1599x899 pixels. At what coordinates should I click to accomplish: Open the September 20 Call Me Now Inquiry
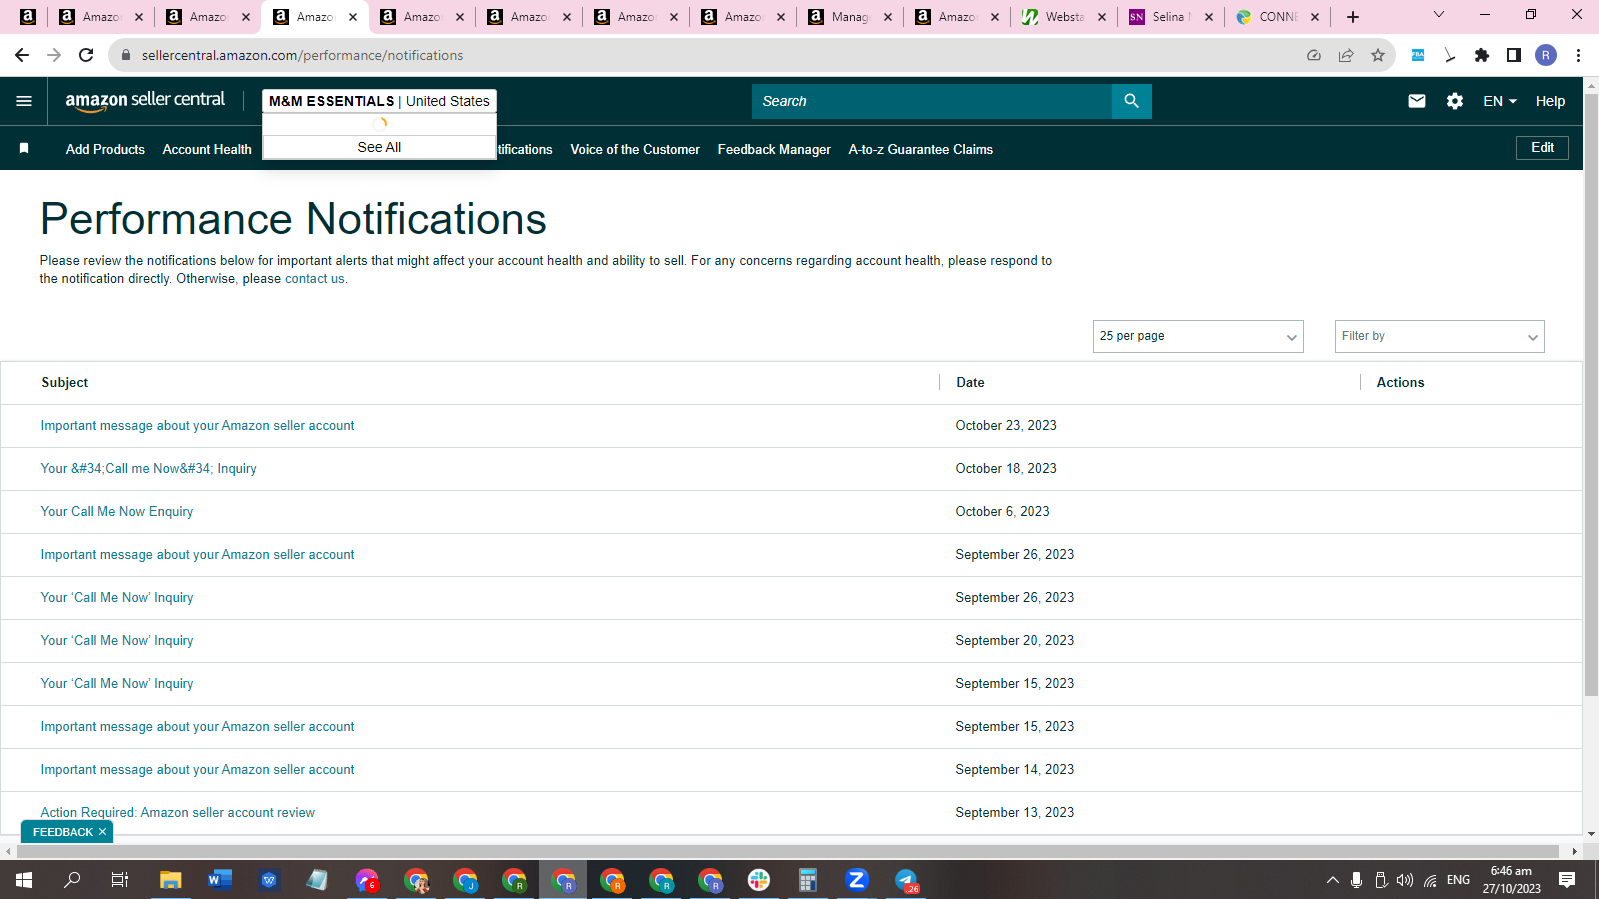tap(117, 641)
